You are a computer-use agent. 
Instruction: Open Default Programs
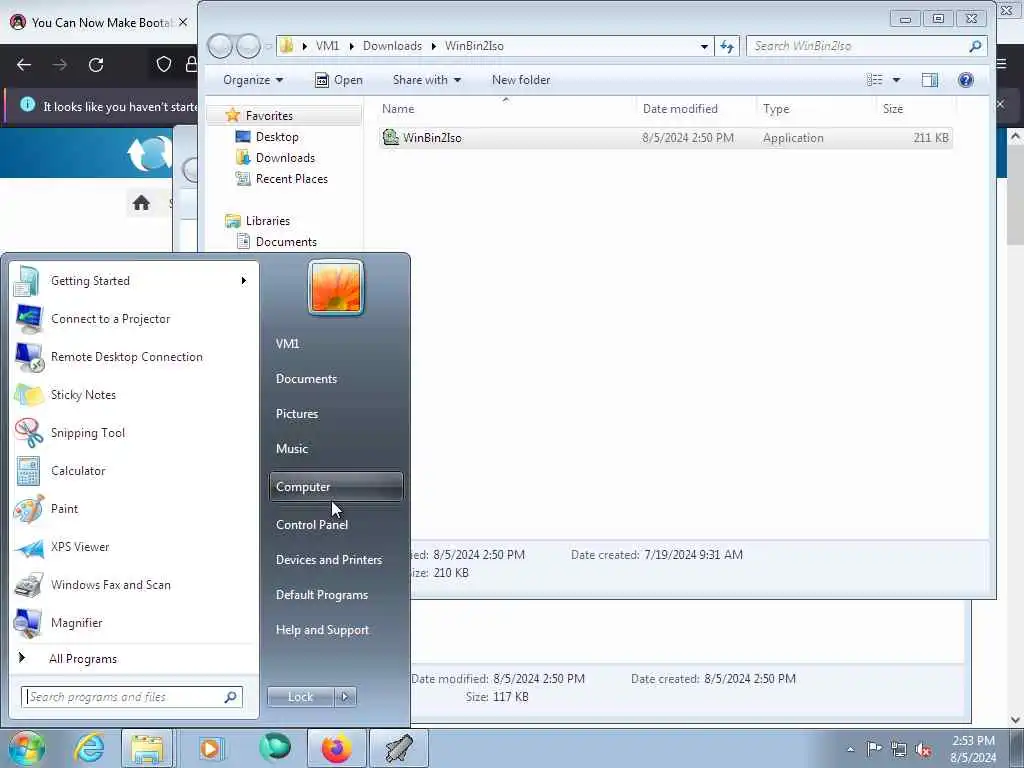tap(321, 595)
